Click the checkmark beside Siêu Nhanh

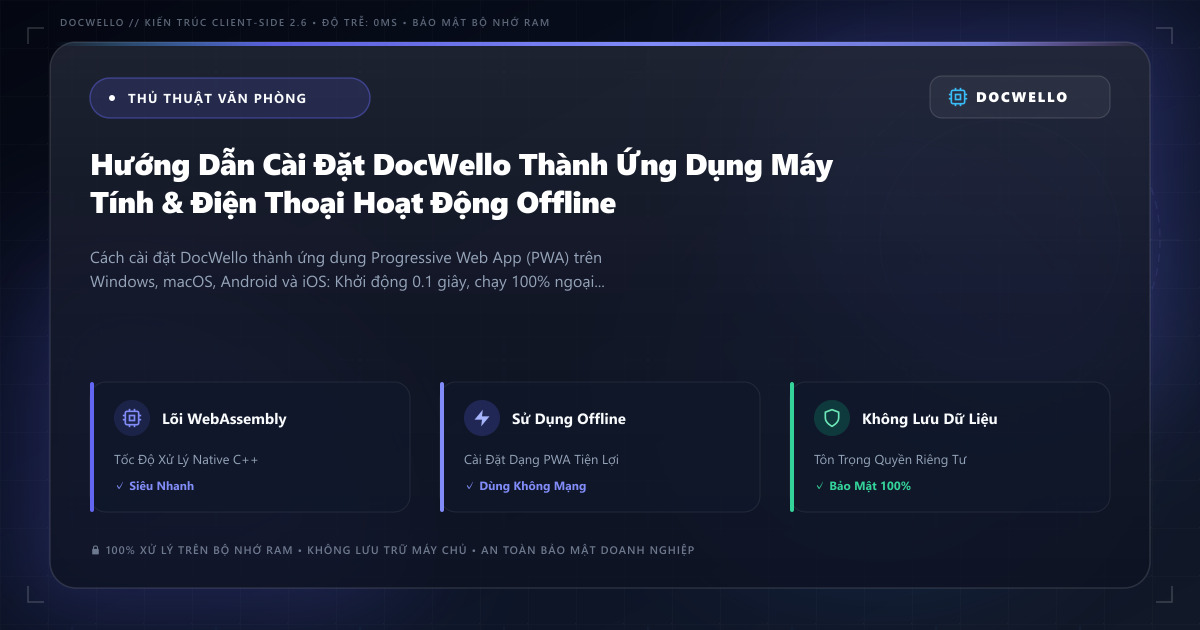pos(120,486)
